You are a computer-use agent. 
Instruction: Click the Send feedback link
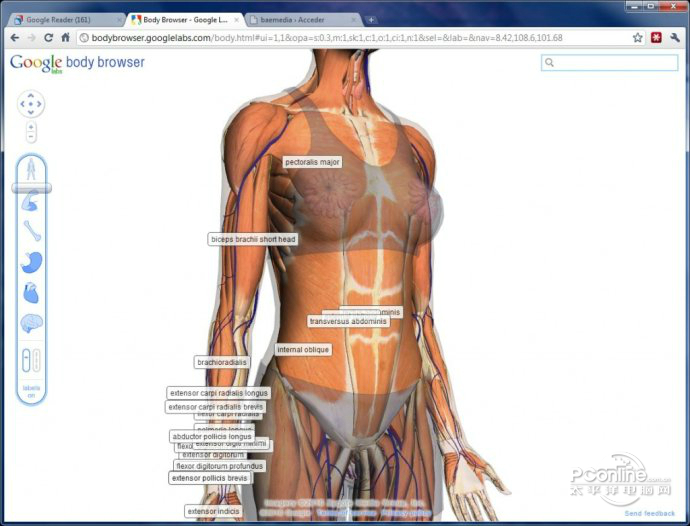(x=650, y=513)
